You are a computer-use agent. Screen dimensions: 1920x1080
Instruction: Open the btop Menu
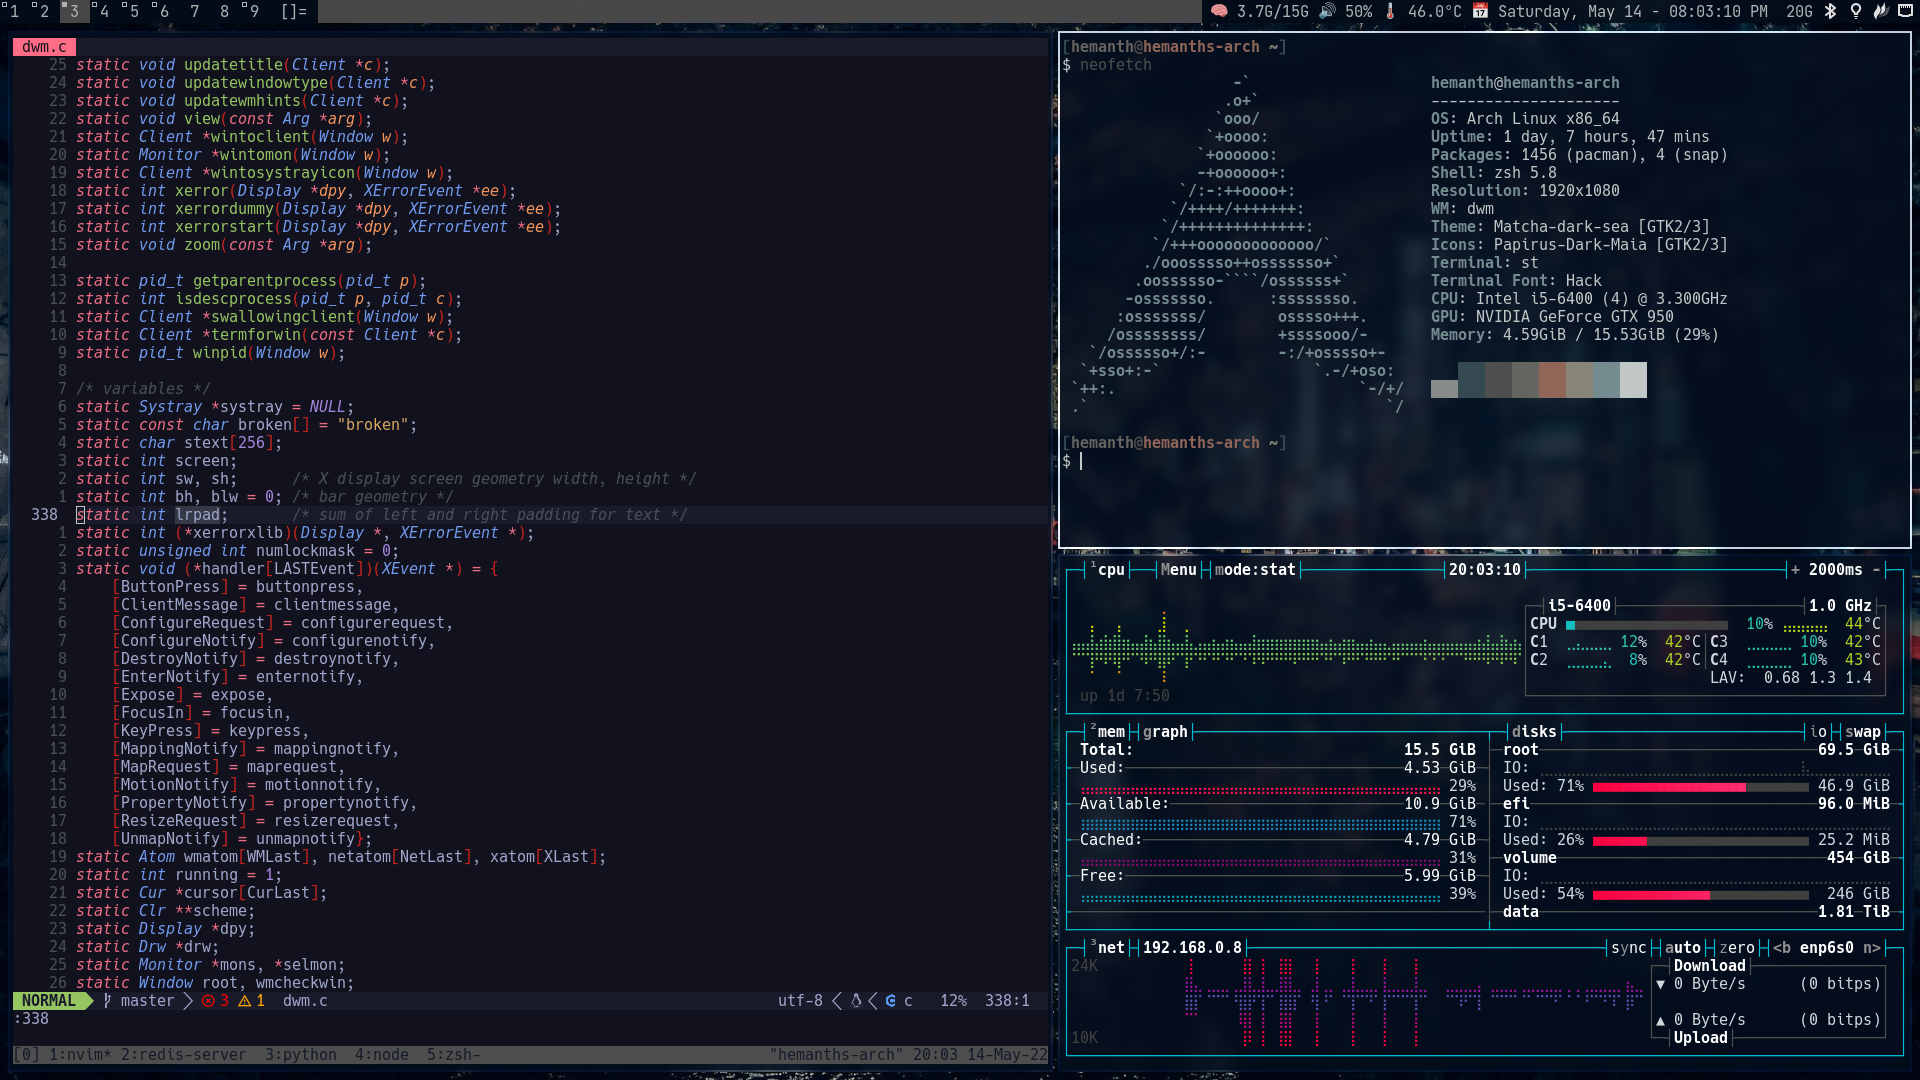click(x=1178, y=570)
